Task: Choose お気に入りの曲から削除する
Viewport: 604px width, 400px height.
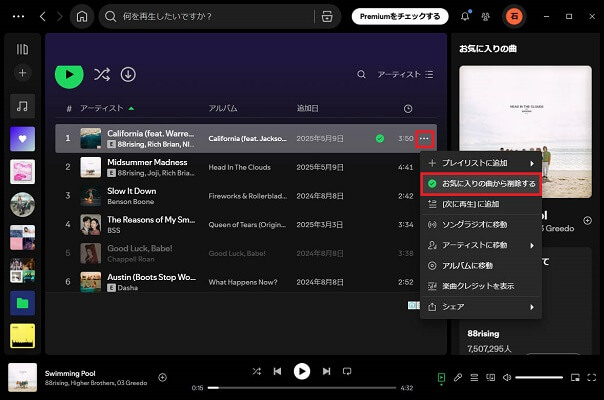Action: coord(481,184)
